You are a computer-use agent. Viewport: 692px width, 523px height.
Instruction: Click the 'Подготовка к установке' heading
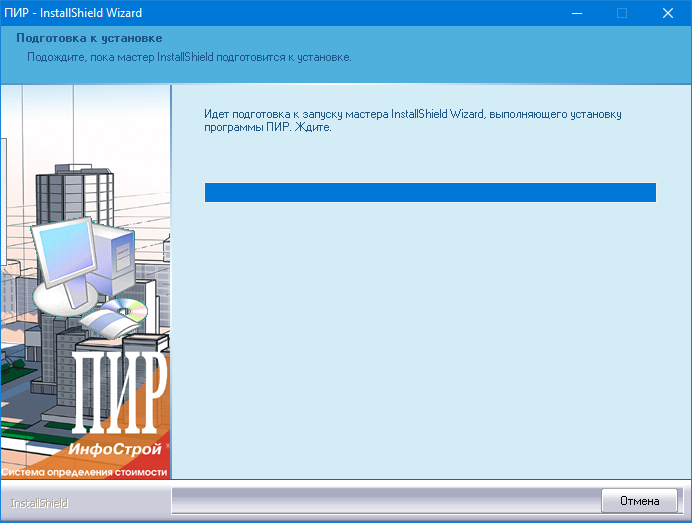point(83,39)
